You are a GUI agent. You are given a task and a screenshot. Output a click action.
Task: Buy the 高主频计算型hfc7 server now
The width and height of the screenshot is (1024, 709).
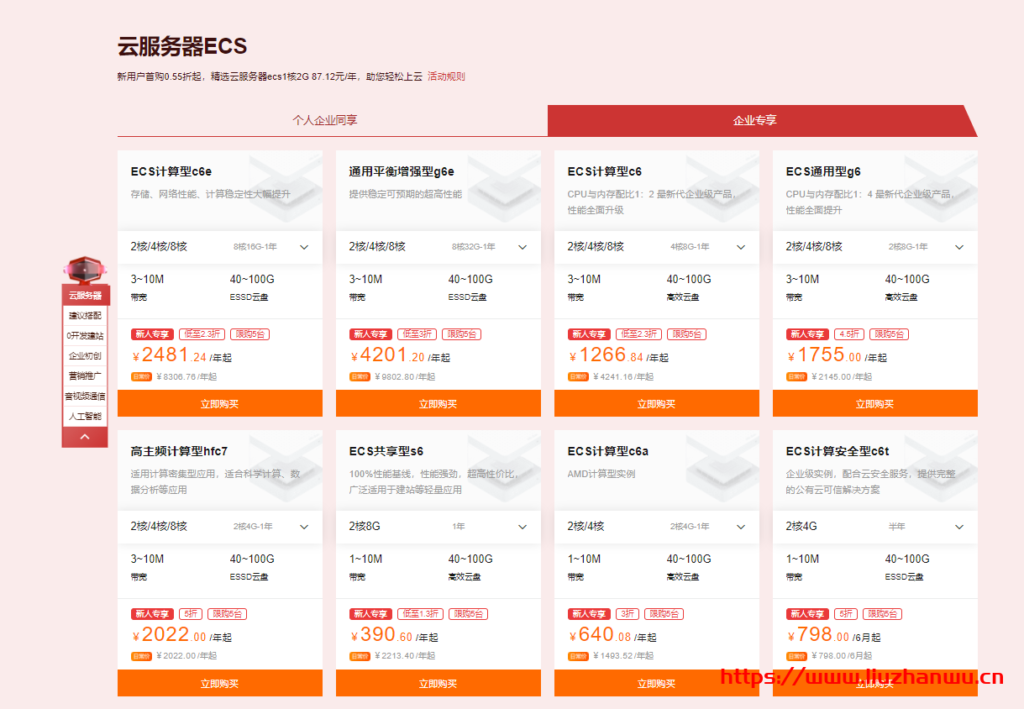[219, 684]
